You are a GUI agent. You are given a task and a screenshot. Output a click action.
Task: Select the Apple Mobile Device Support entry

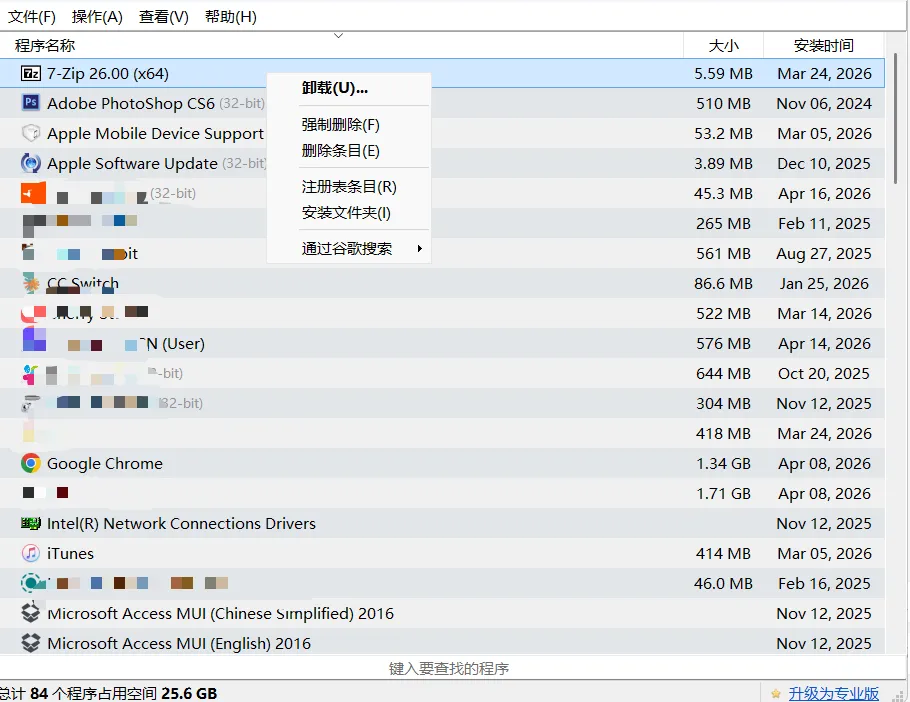[442, 133]
